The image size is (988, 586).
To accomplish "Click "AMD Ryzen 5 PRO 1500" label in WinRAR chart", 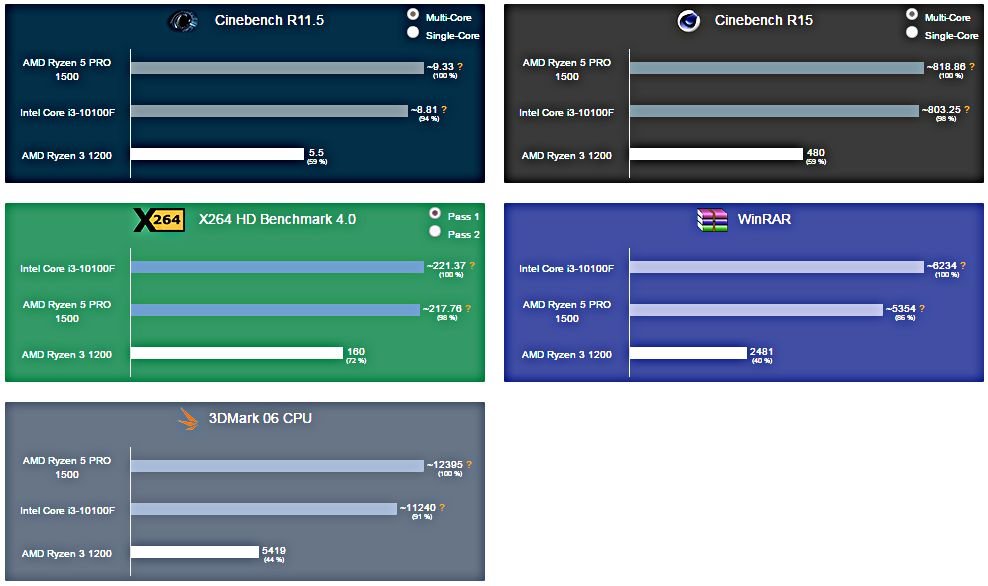I will click(566, 311).
